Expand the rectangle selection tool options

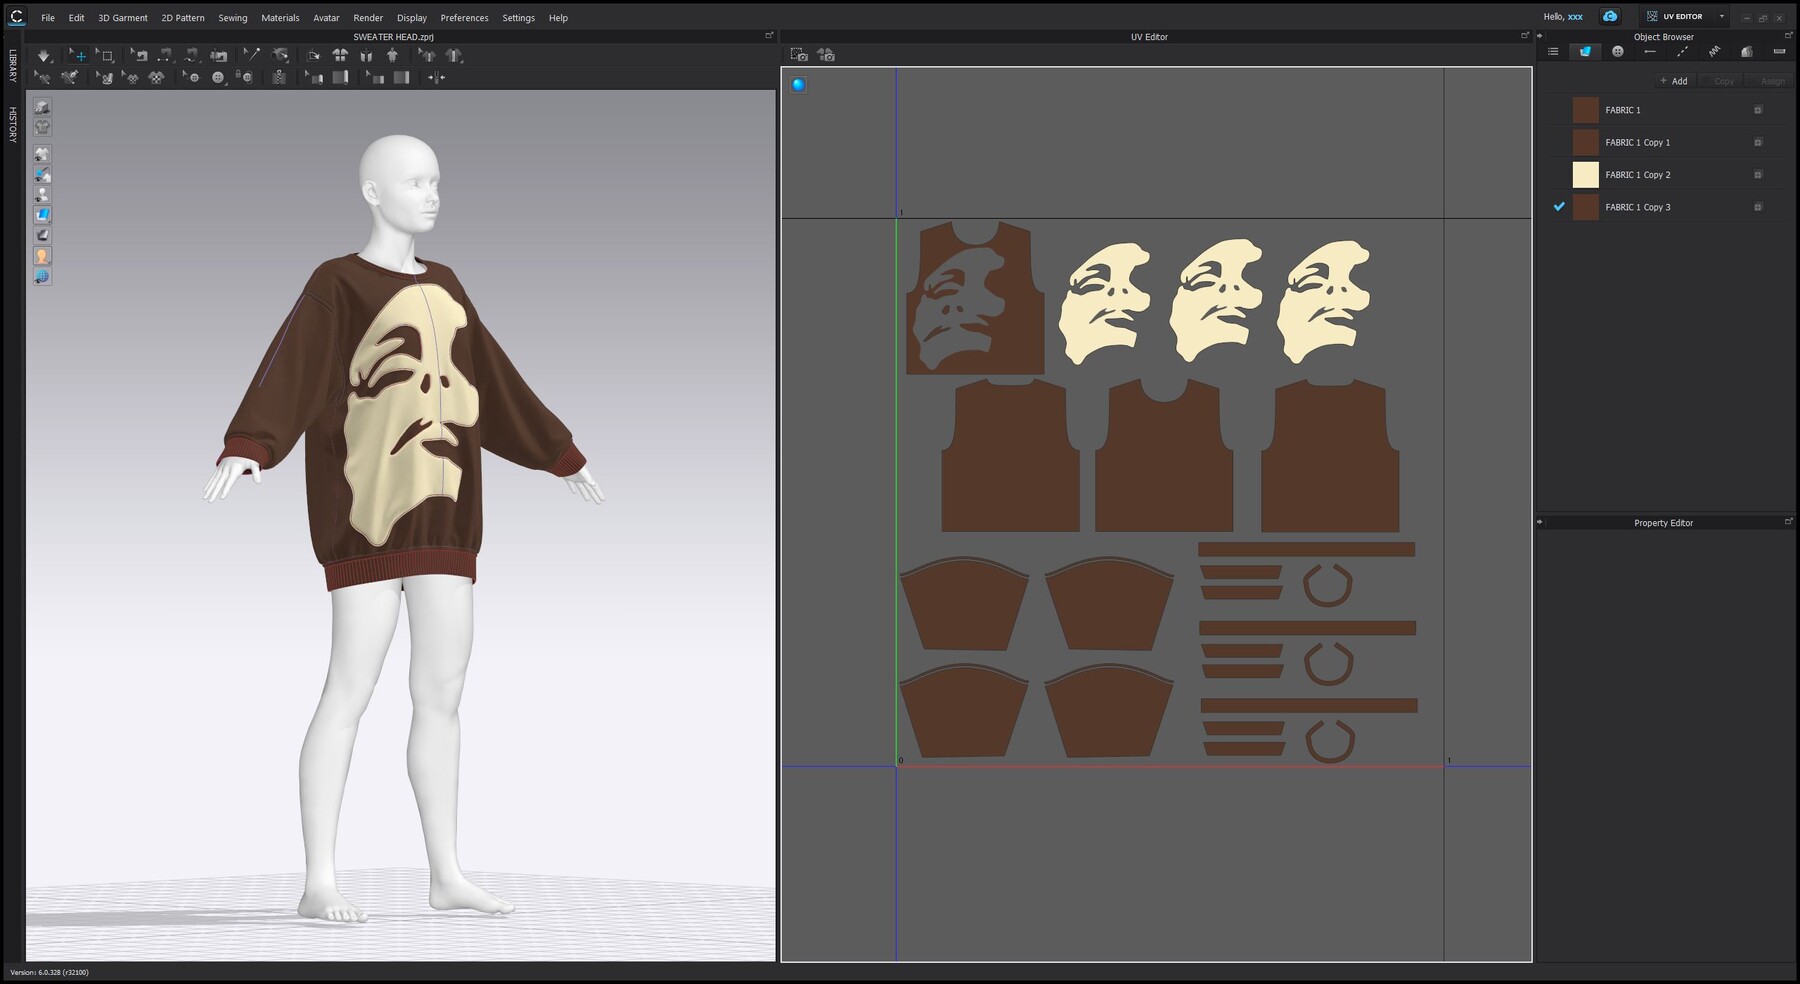[114, 63]
